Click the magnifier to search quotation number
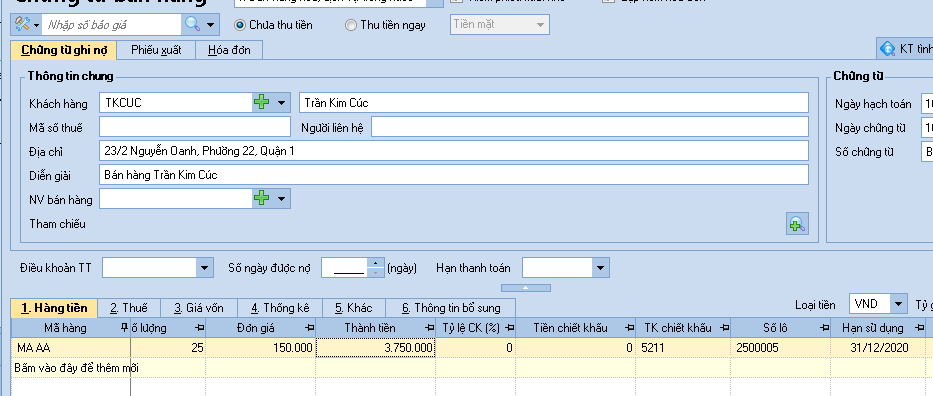Screen dimensions: 933x396 (192, 24)
